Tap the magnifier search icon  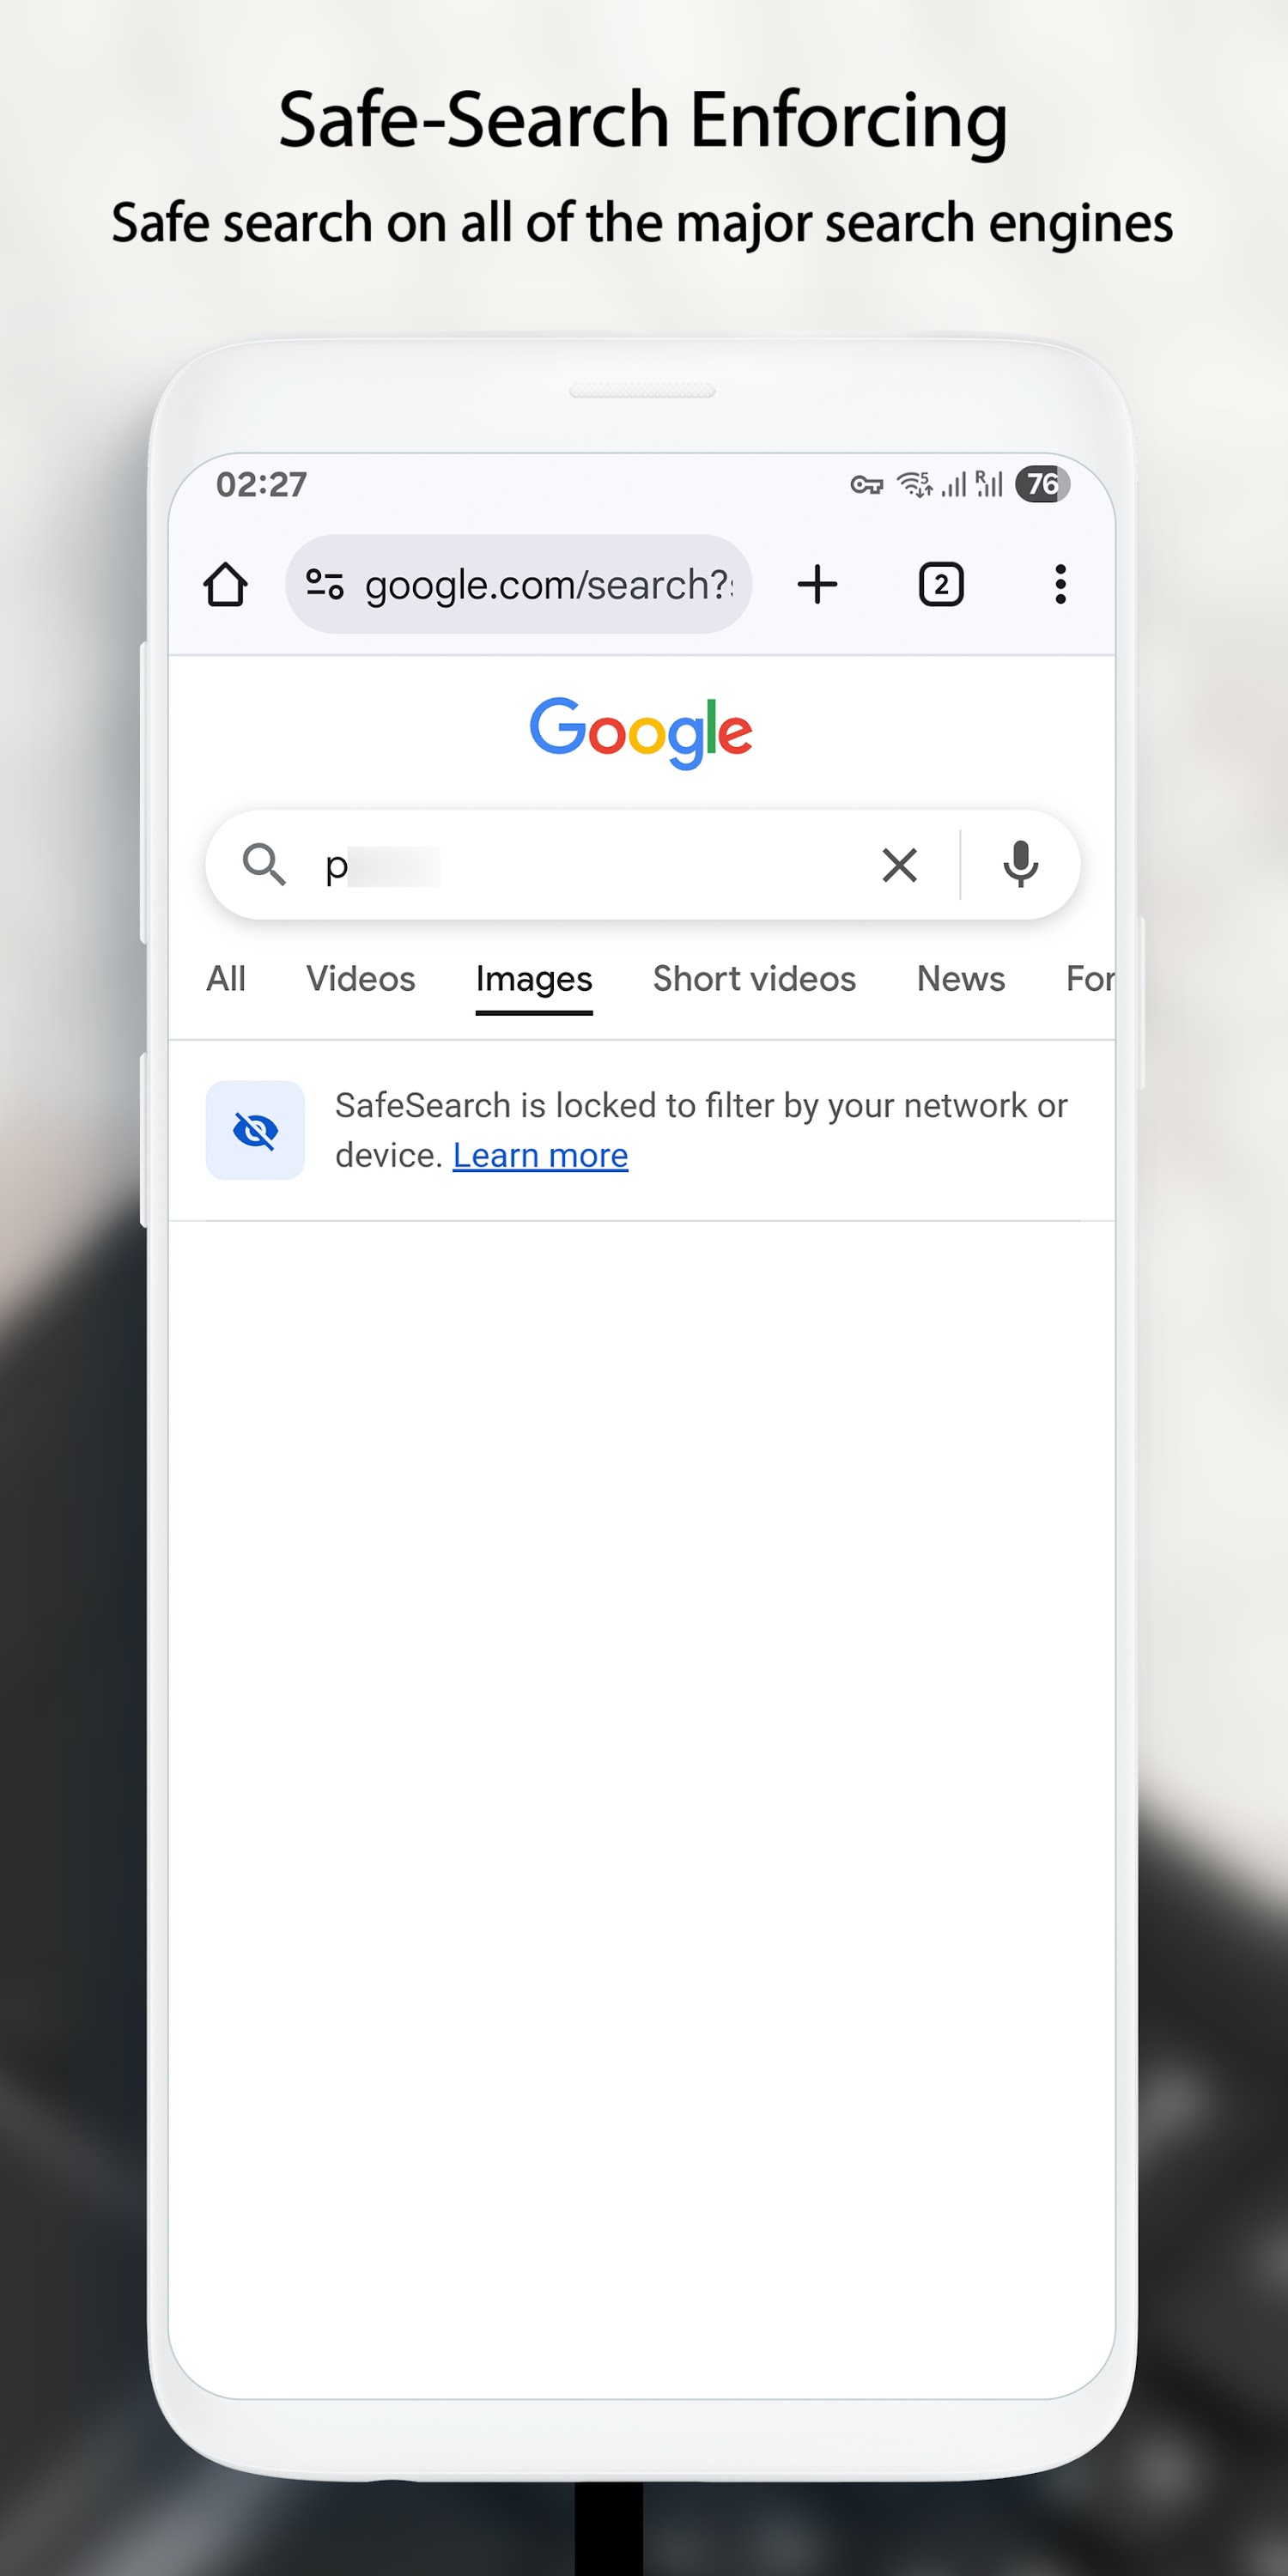(264, 864)
